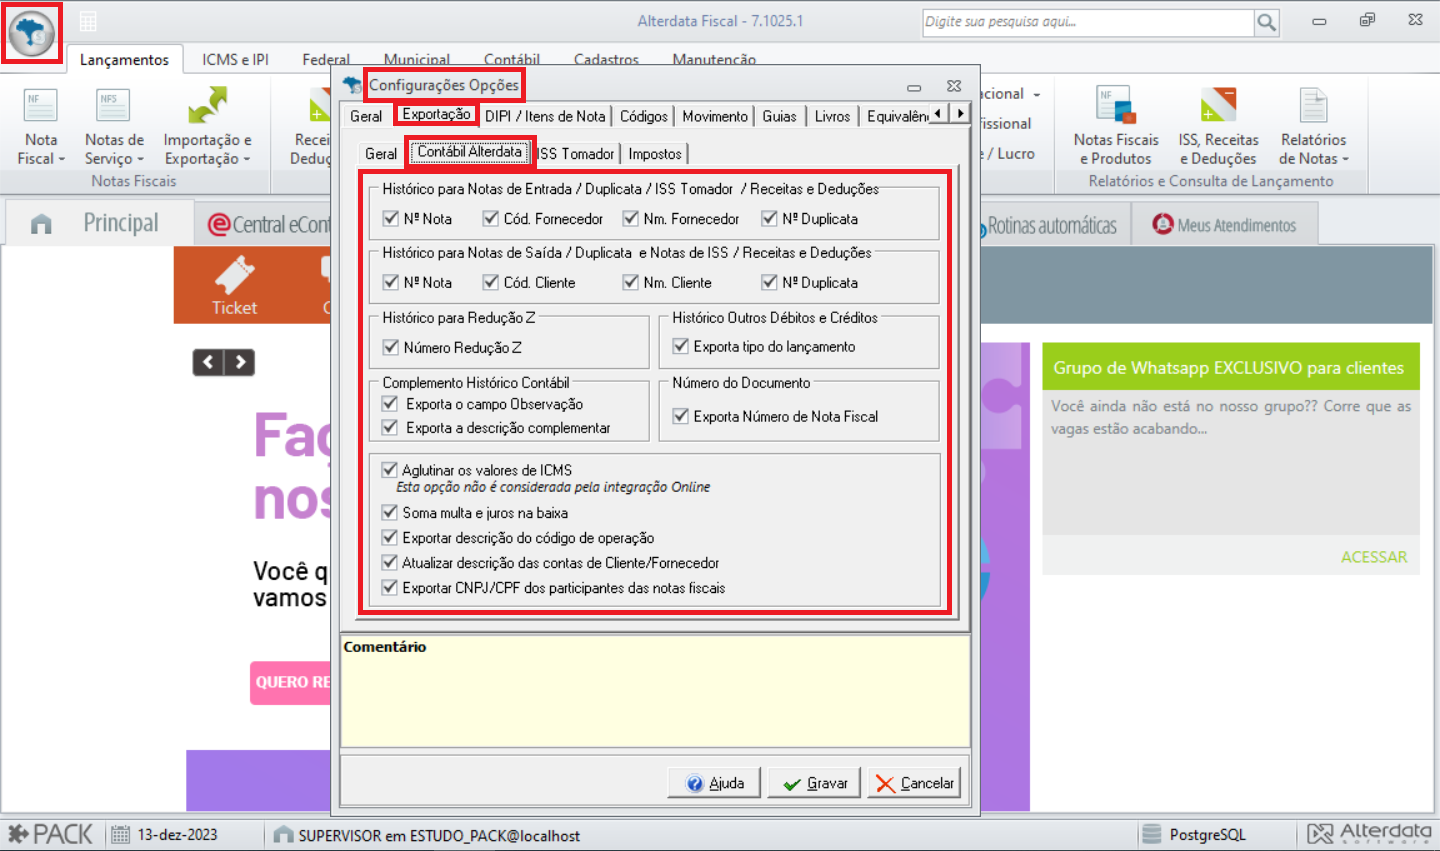Toggle Atualizar descrição das contas checkbox
The image size is (1440, 851).
[x=390, y=563]
